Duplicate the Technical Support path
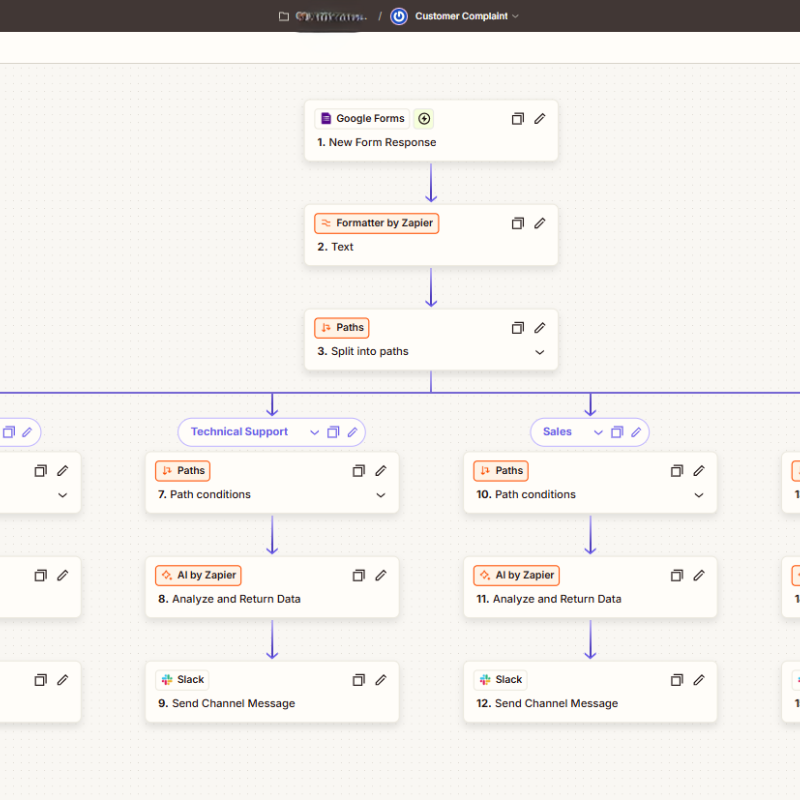Image resolution: width=800 pixels, height=800 pixels. click(333, 432)
